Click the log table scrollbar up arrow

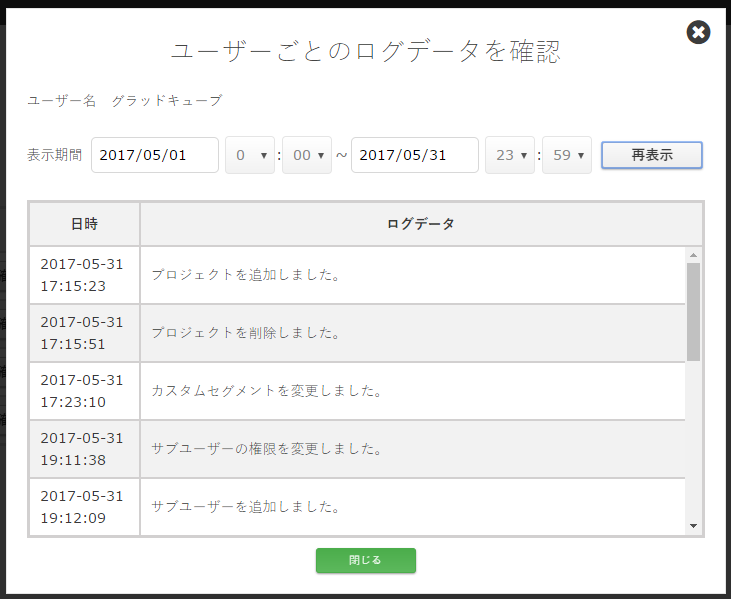coord(693,255)
